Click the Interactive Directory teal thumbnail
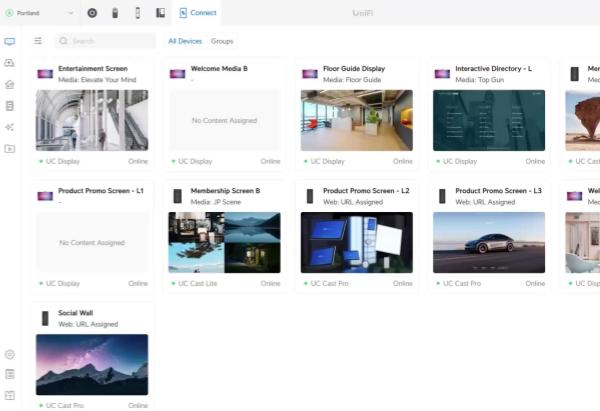Viewport: 600px width, 411px height. click(489, 120)
